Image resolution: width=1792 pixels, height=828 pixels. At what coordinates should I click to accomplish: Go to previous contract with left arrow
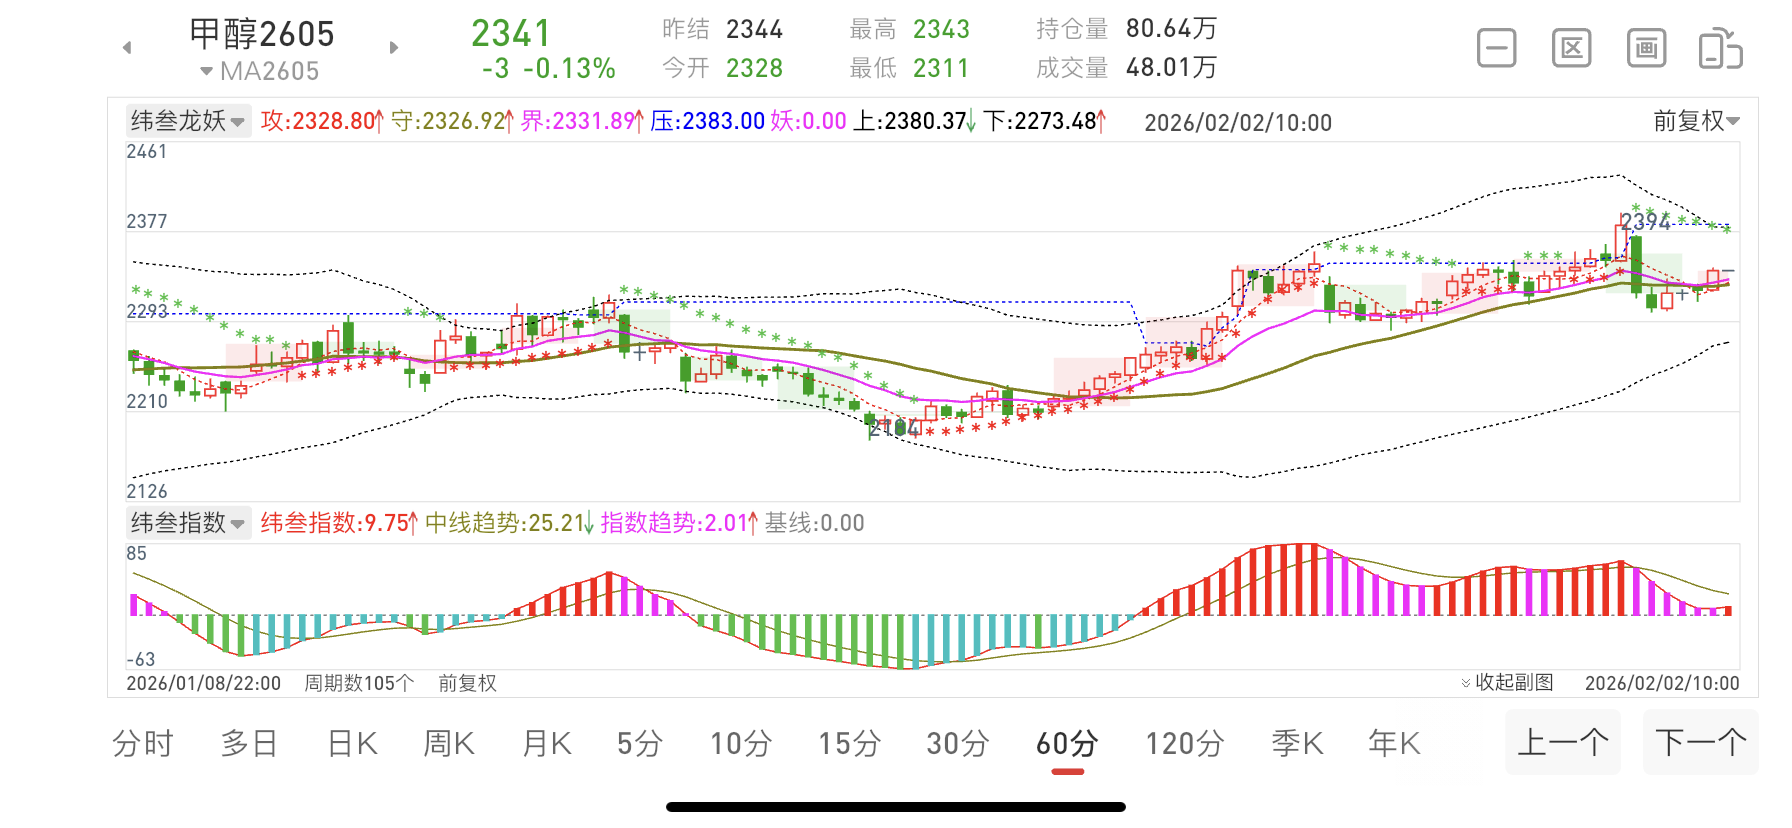pos(127,48)
